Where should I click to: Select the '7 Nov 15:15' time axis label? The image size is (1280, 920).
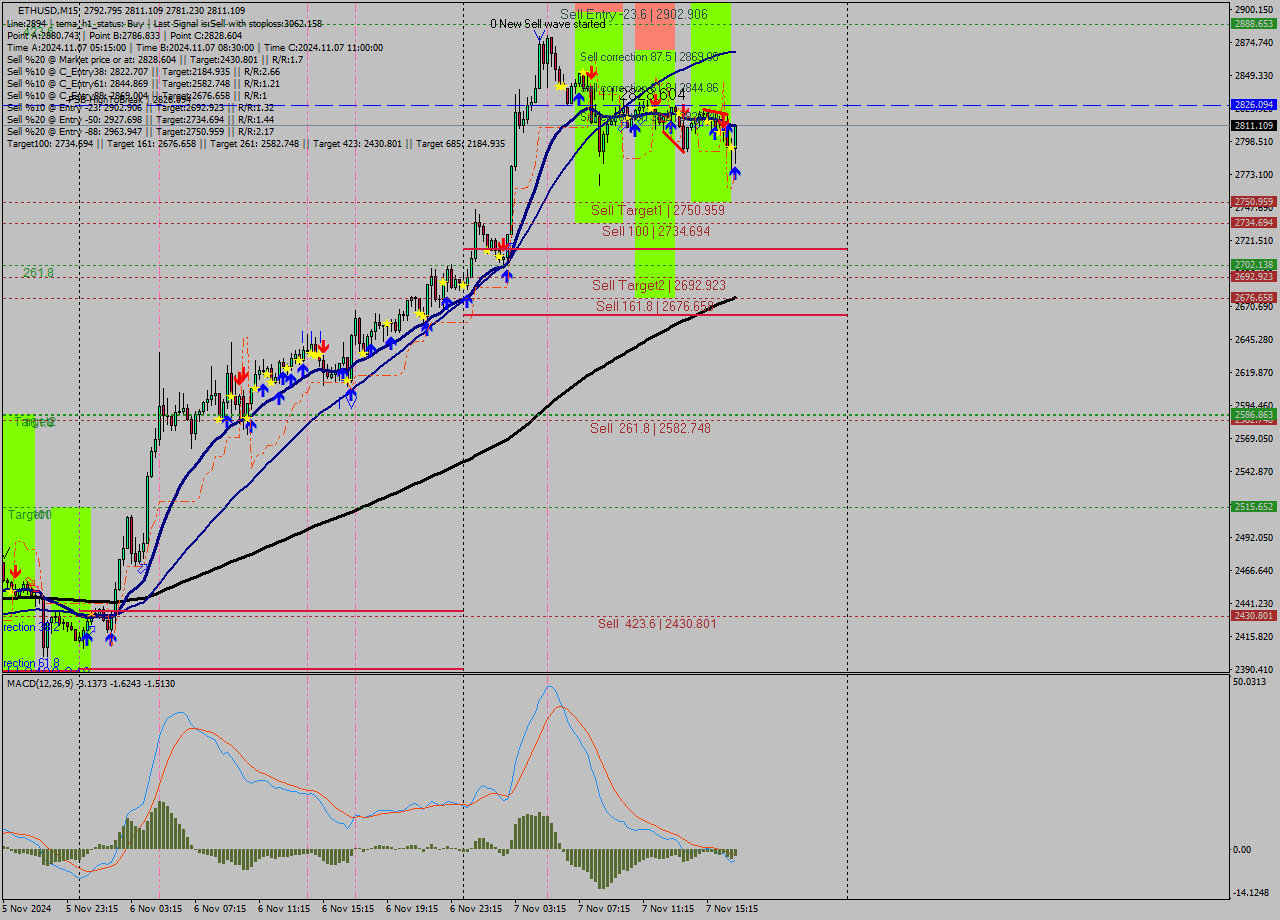pos(732,909)
